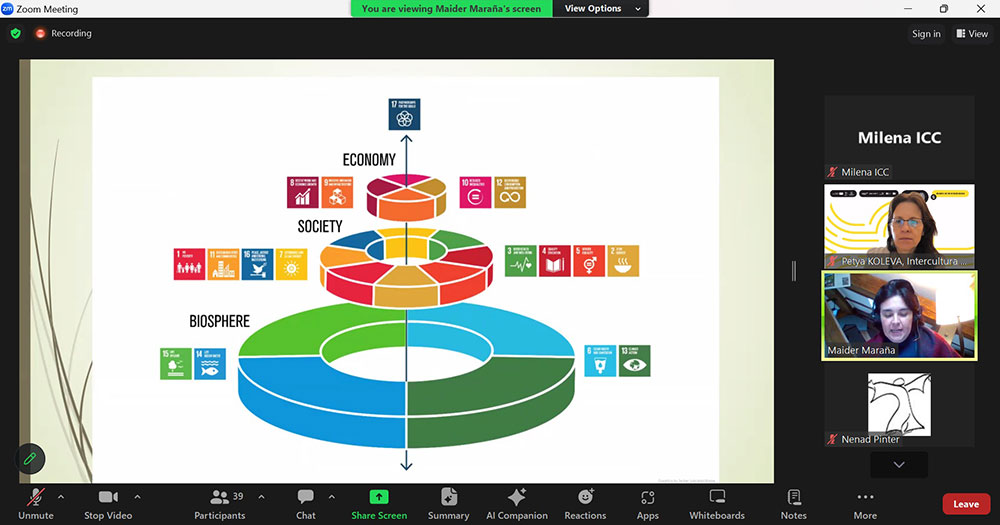Open the More menu

click(865, 498)
